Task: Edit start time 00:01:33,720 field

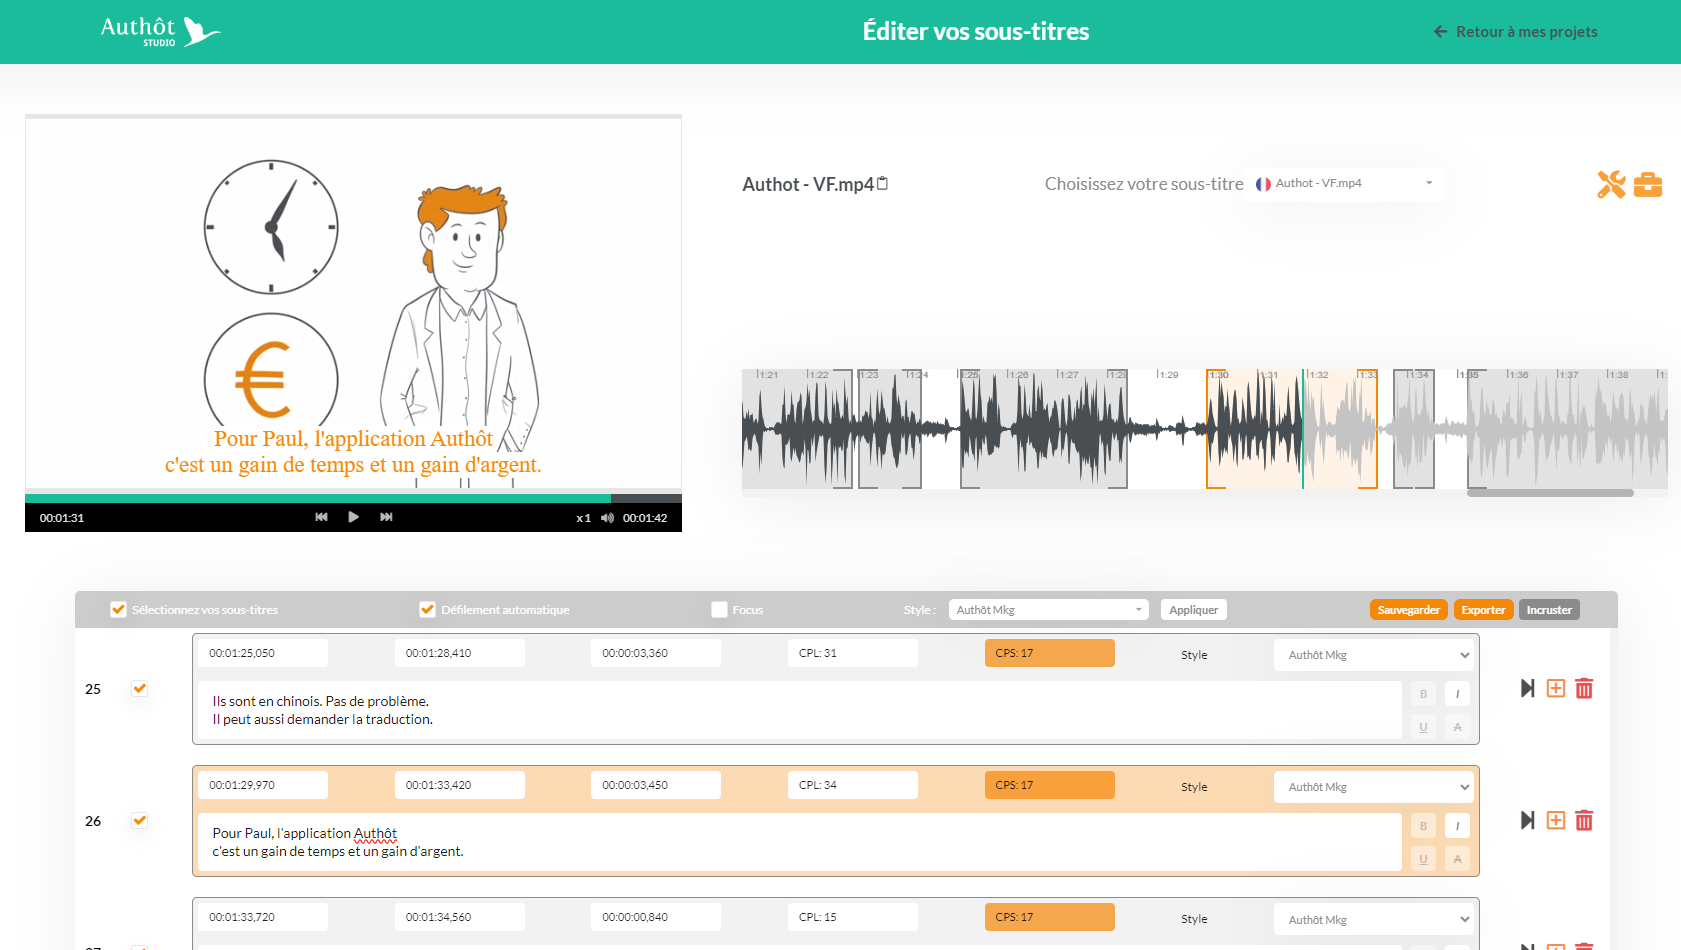Action: click(x=263, y=917)
